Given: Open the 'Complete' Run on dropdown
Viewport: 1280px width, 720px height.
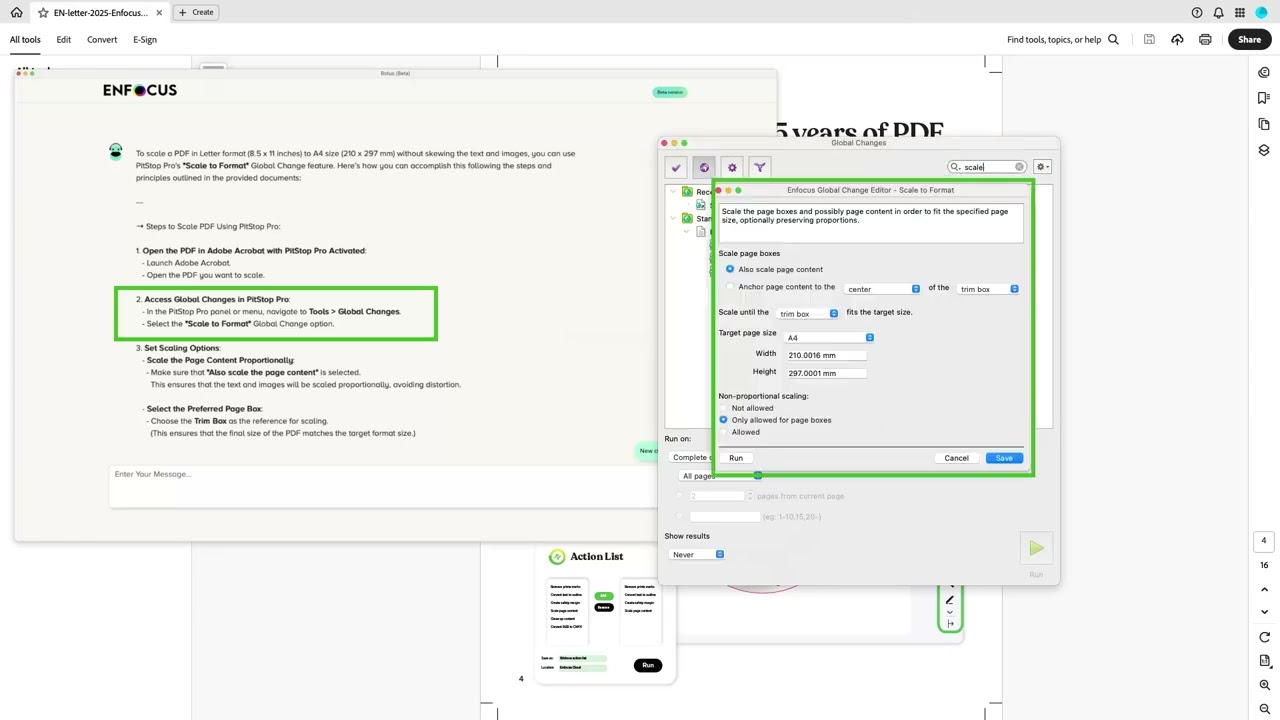Looking at the screenshot, I should pyautogui.click(x=691, y=457).
